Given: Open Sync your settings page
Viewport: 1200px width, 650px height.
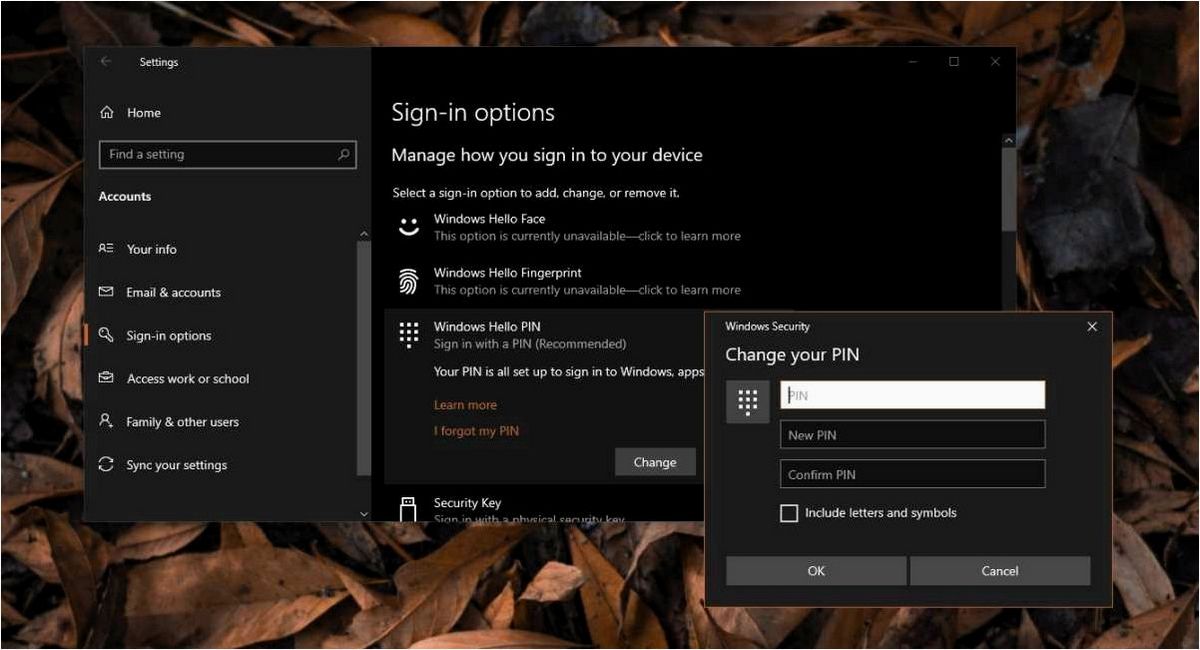Looking at the screenshot, I should pyautogui.click(x=176, y=465).
